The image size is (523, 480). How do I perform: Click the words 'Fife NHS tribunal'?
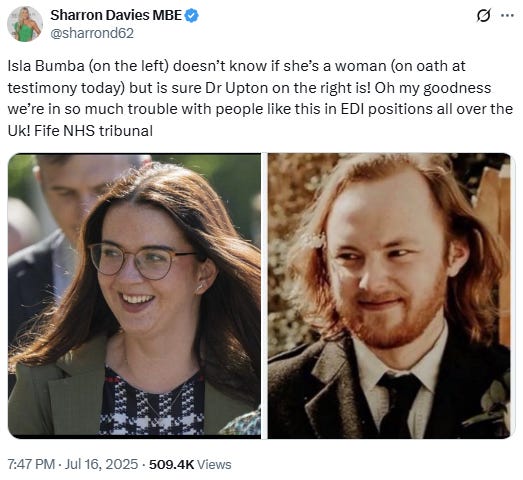(94, 131)
